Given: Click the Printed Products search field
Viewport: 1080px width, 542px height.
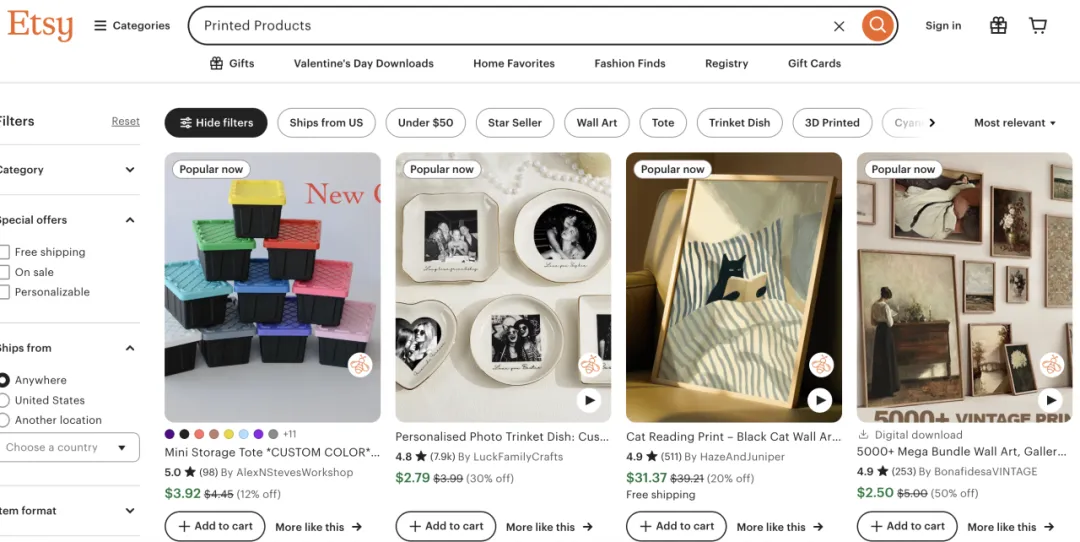Looking at the screenshot, I should pyautogui.click(x=500, y=26).
